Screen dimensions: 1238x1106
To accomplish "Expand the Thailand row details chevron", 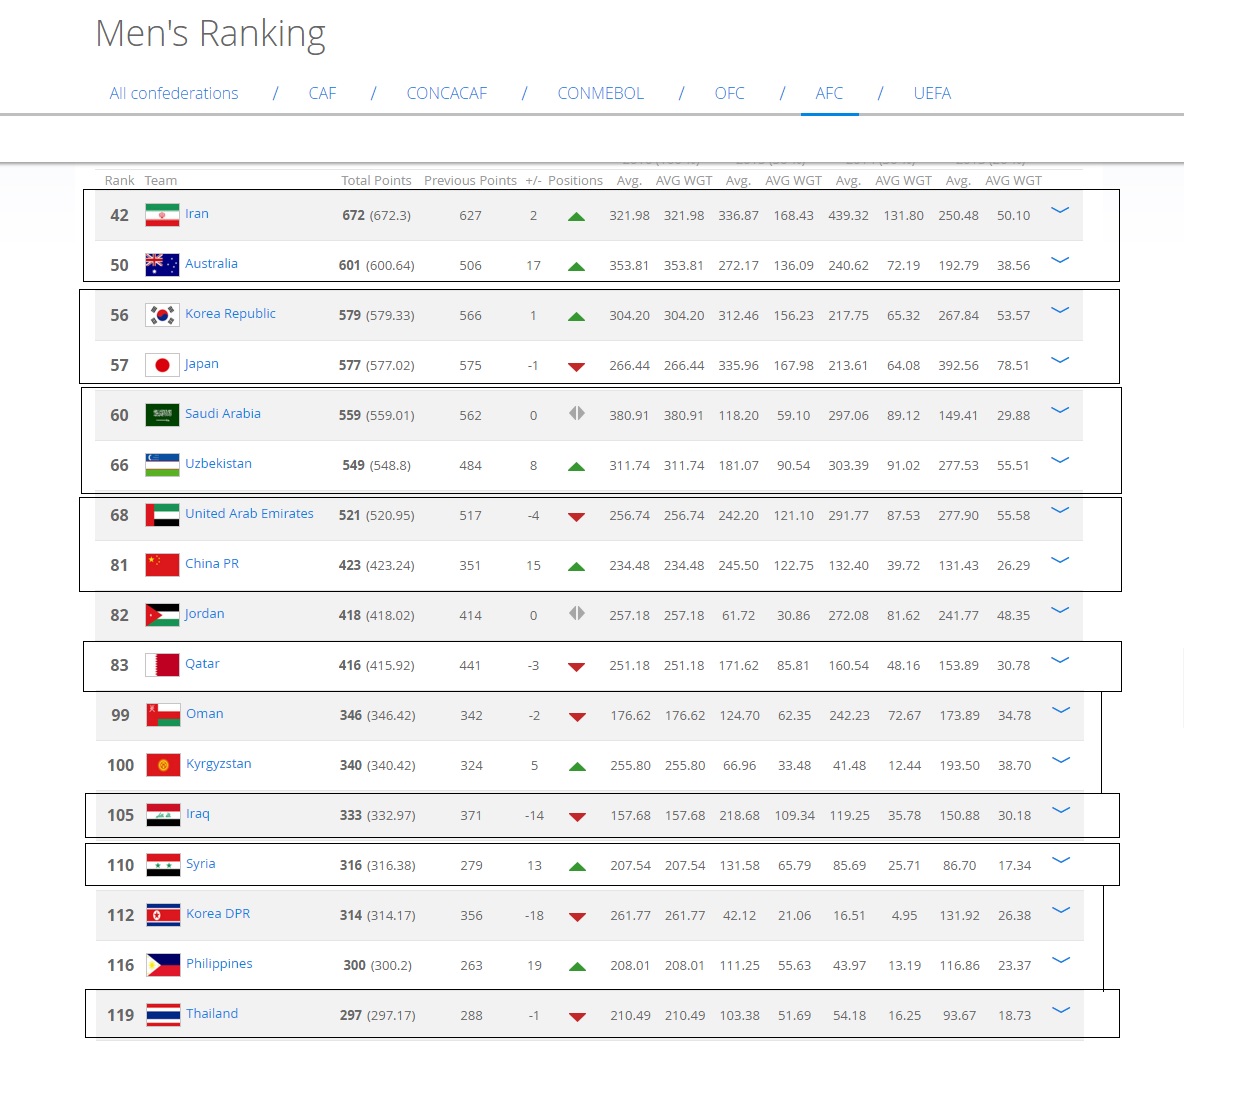I will (1061, 1011).
